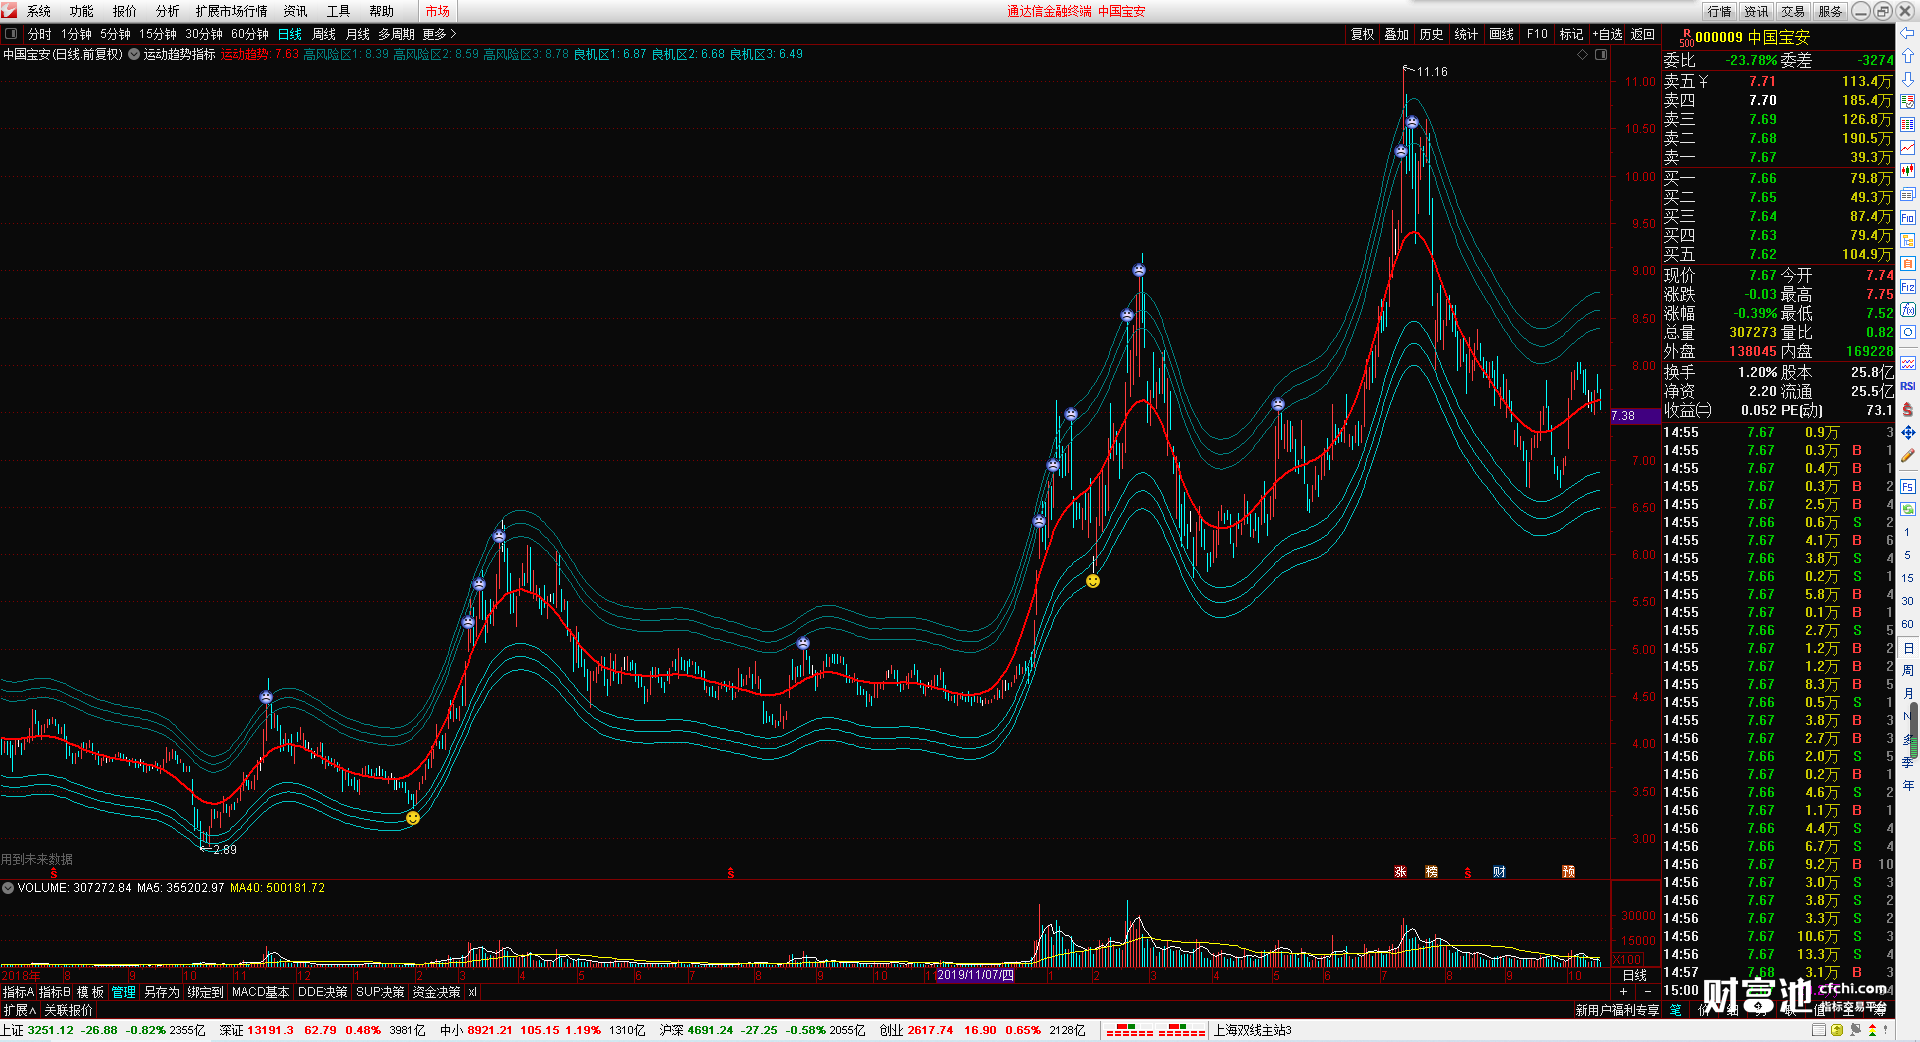Open the 复权 adjustment dropdown

[1363, 34]
